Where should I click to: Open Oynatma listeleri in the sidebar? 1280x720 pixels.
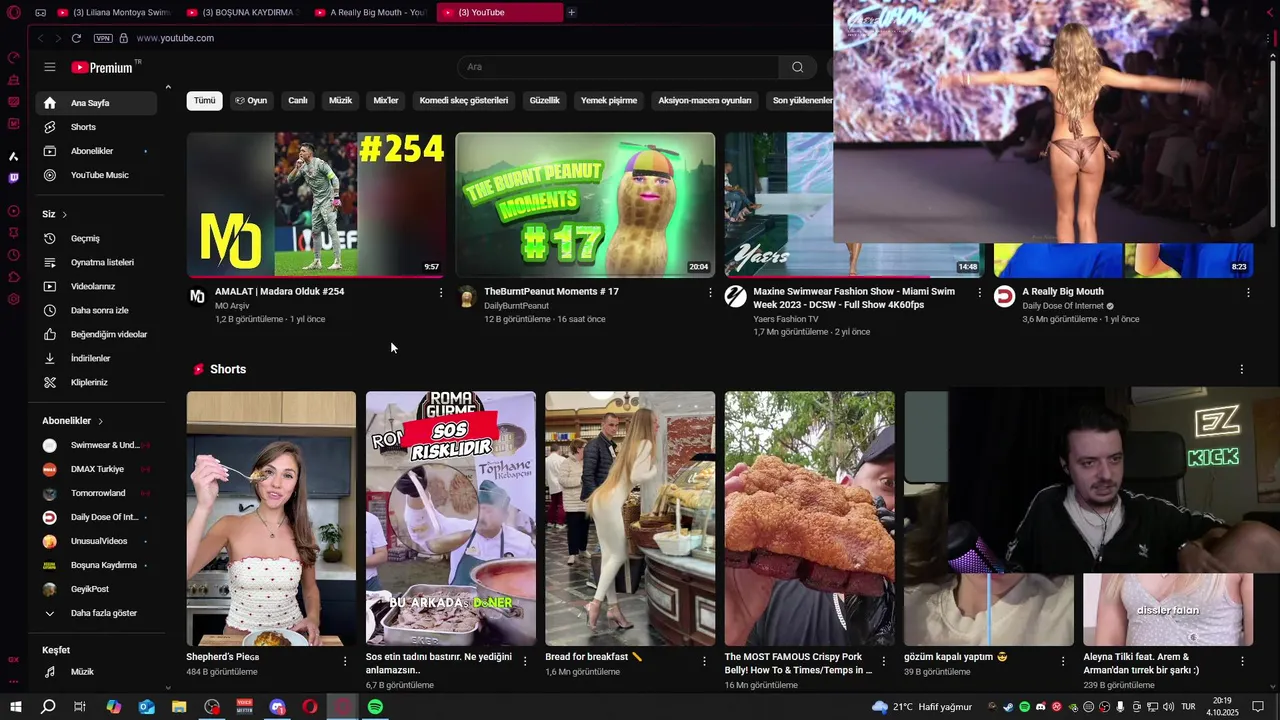96,262
